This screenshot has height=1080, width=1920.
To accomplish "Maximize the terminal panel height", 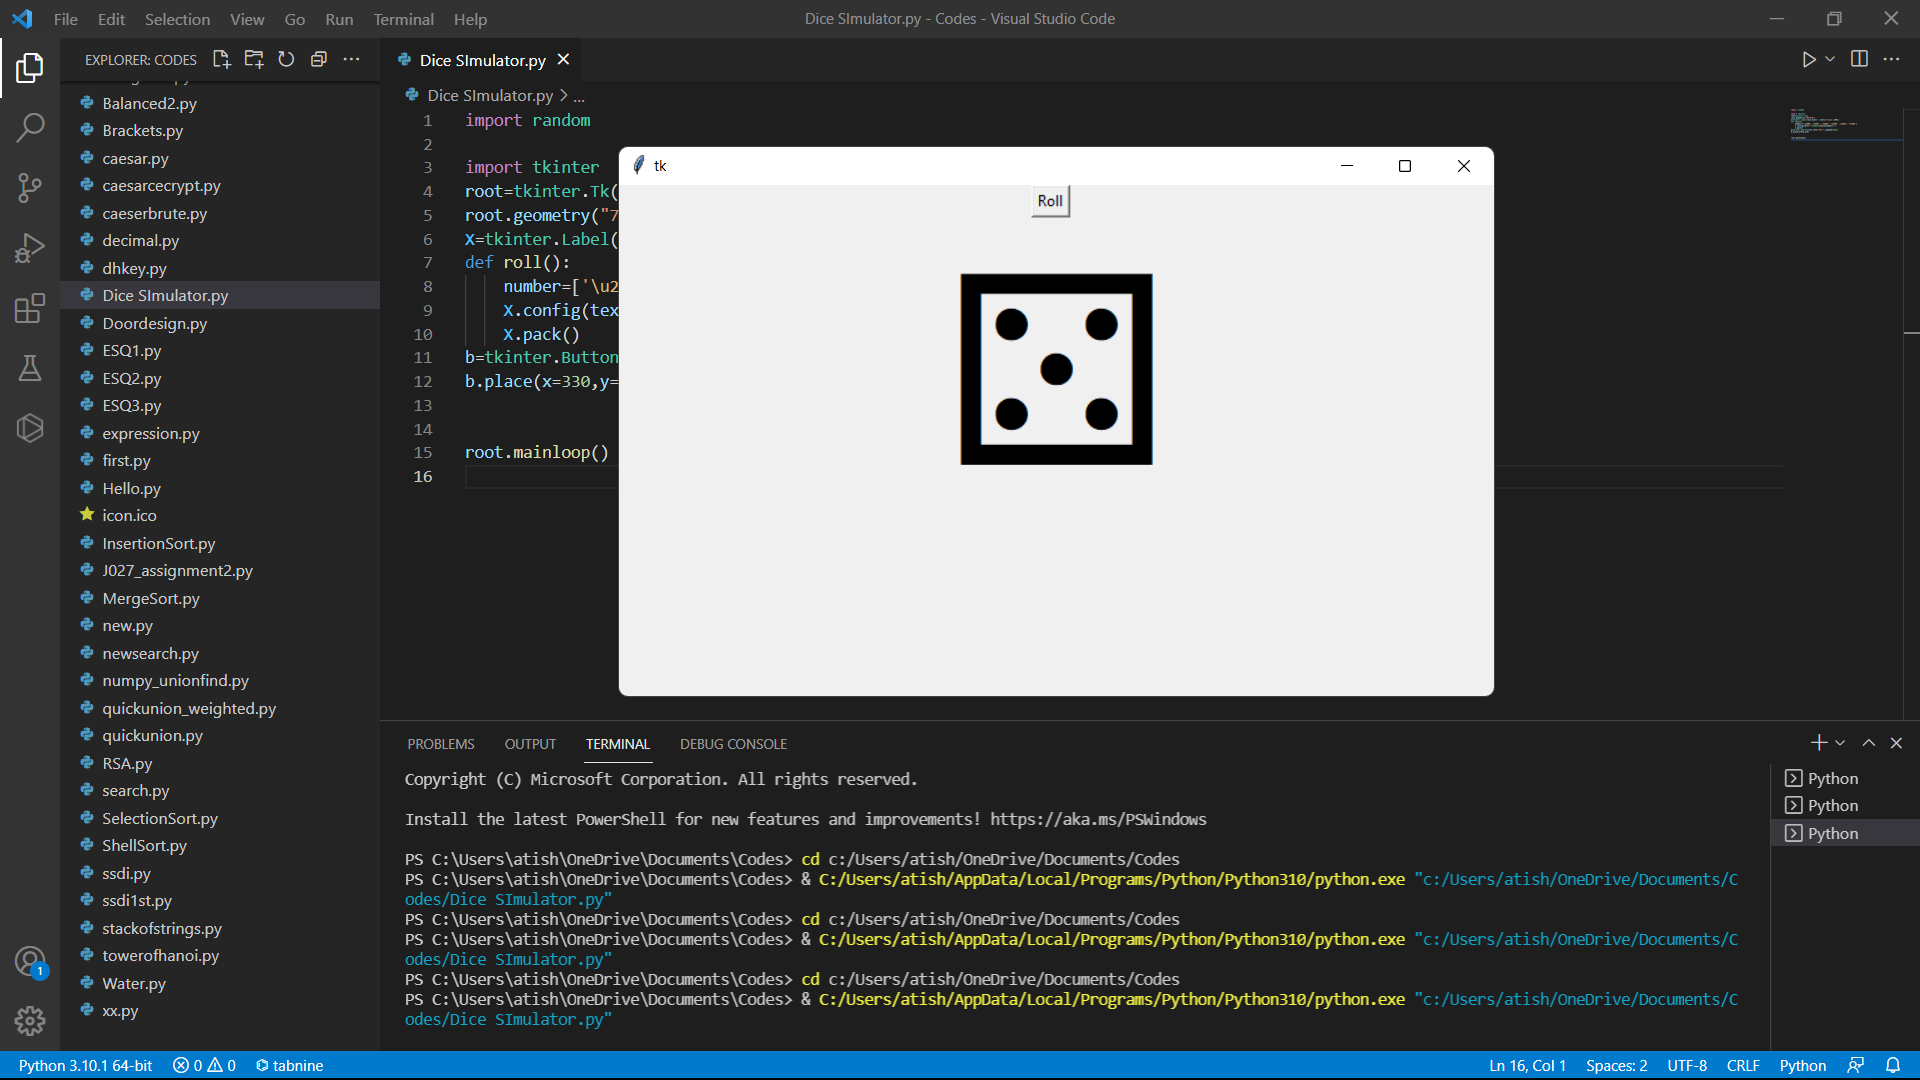I will tap(1868, 743).
